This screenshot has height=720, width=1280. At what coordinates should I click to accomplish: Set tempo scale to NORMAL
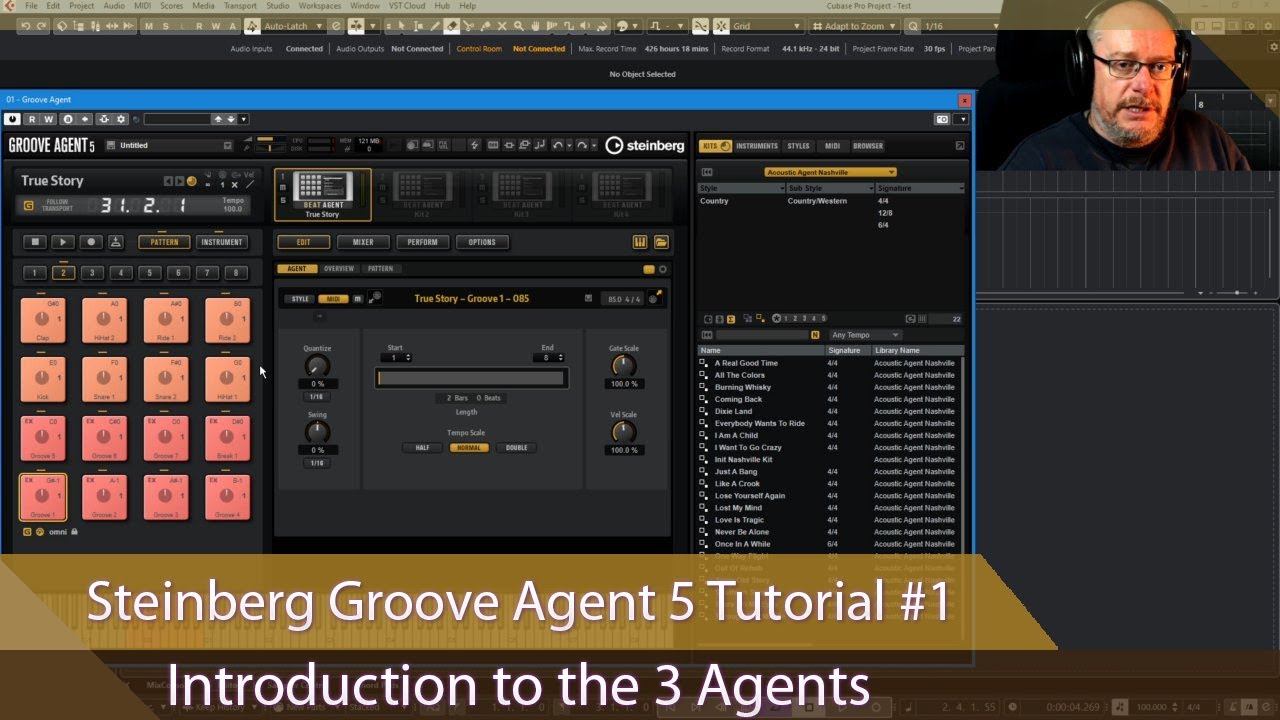click(468, 448)
